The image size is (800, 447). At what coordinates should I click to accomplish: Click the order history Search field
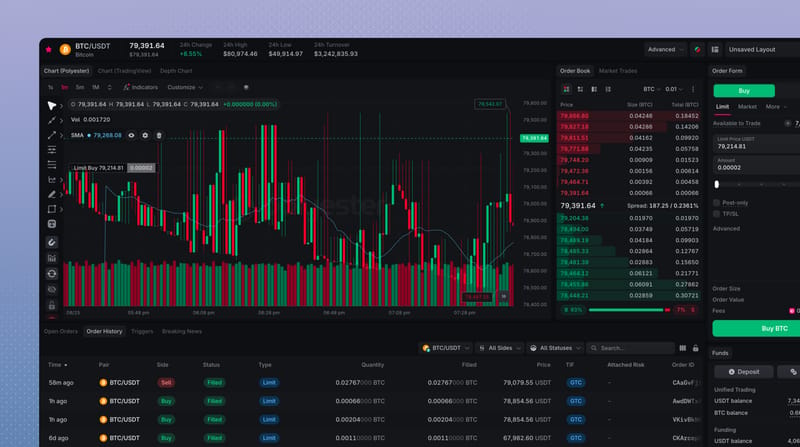630,348
